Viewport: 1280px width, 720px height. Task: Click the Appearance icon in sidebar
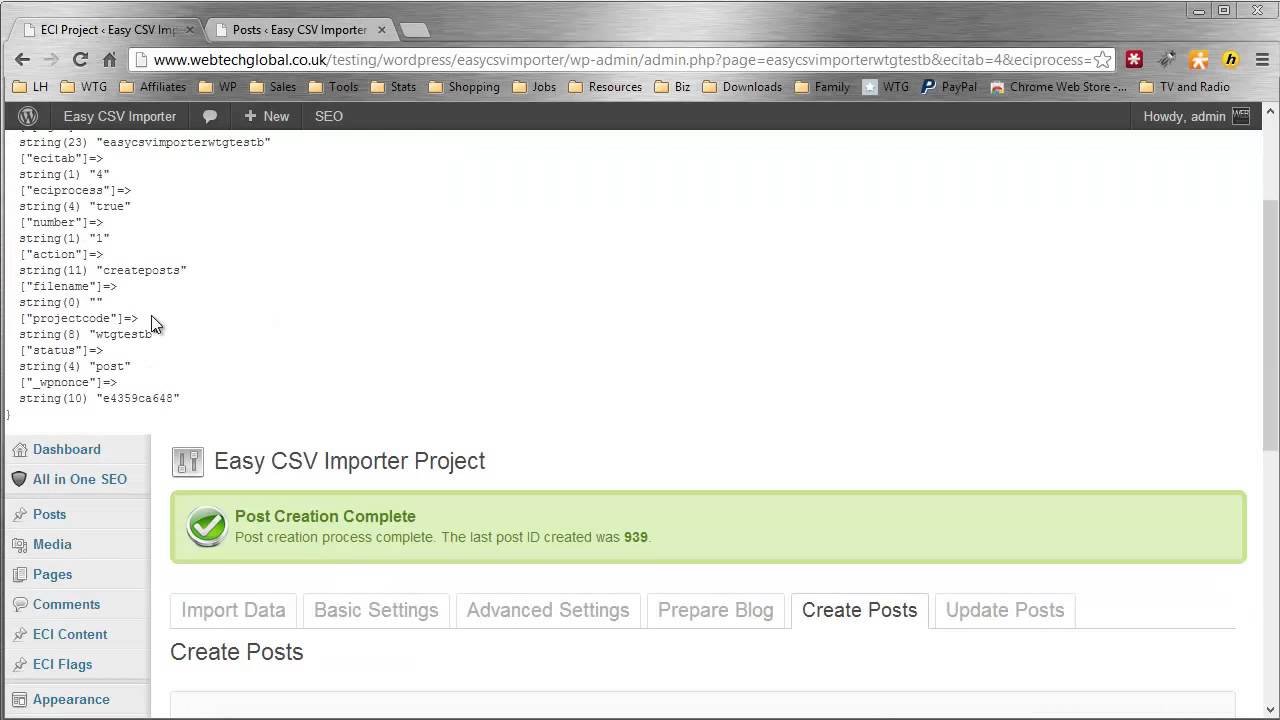point(20,699)
